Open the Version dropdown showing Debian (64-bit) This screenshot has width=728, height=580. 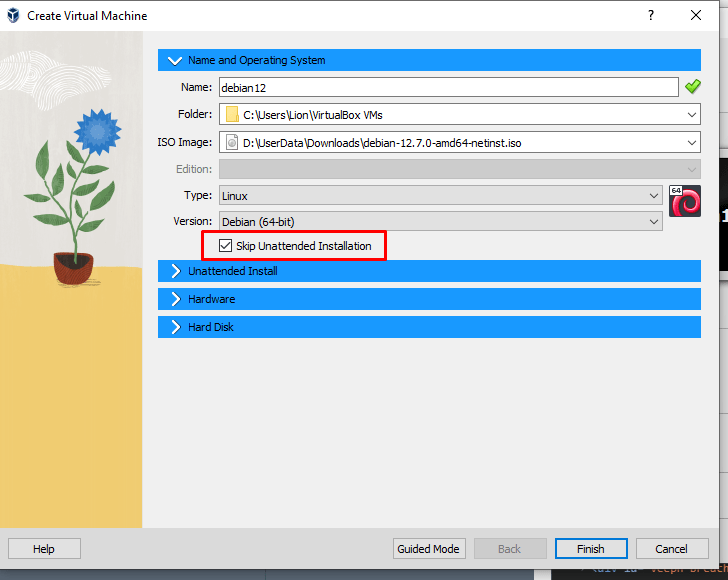(x=441, y=222)
